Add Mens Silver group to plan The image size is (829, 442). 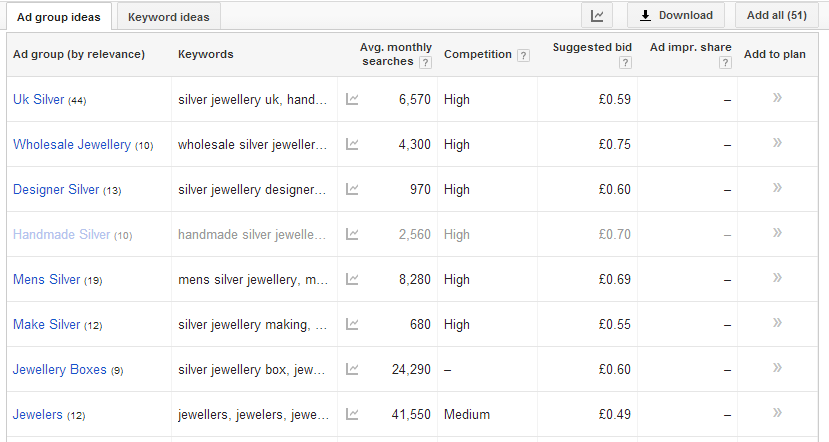point(777,278)
